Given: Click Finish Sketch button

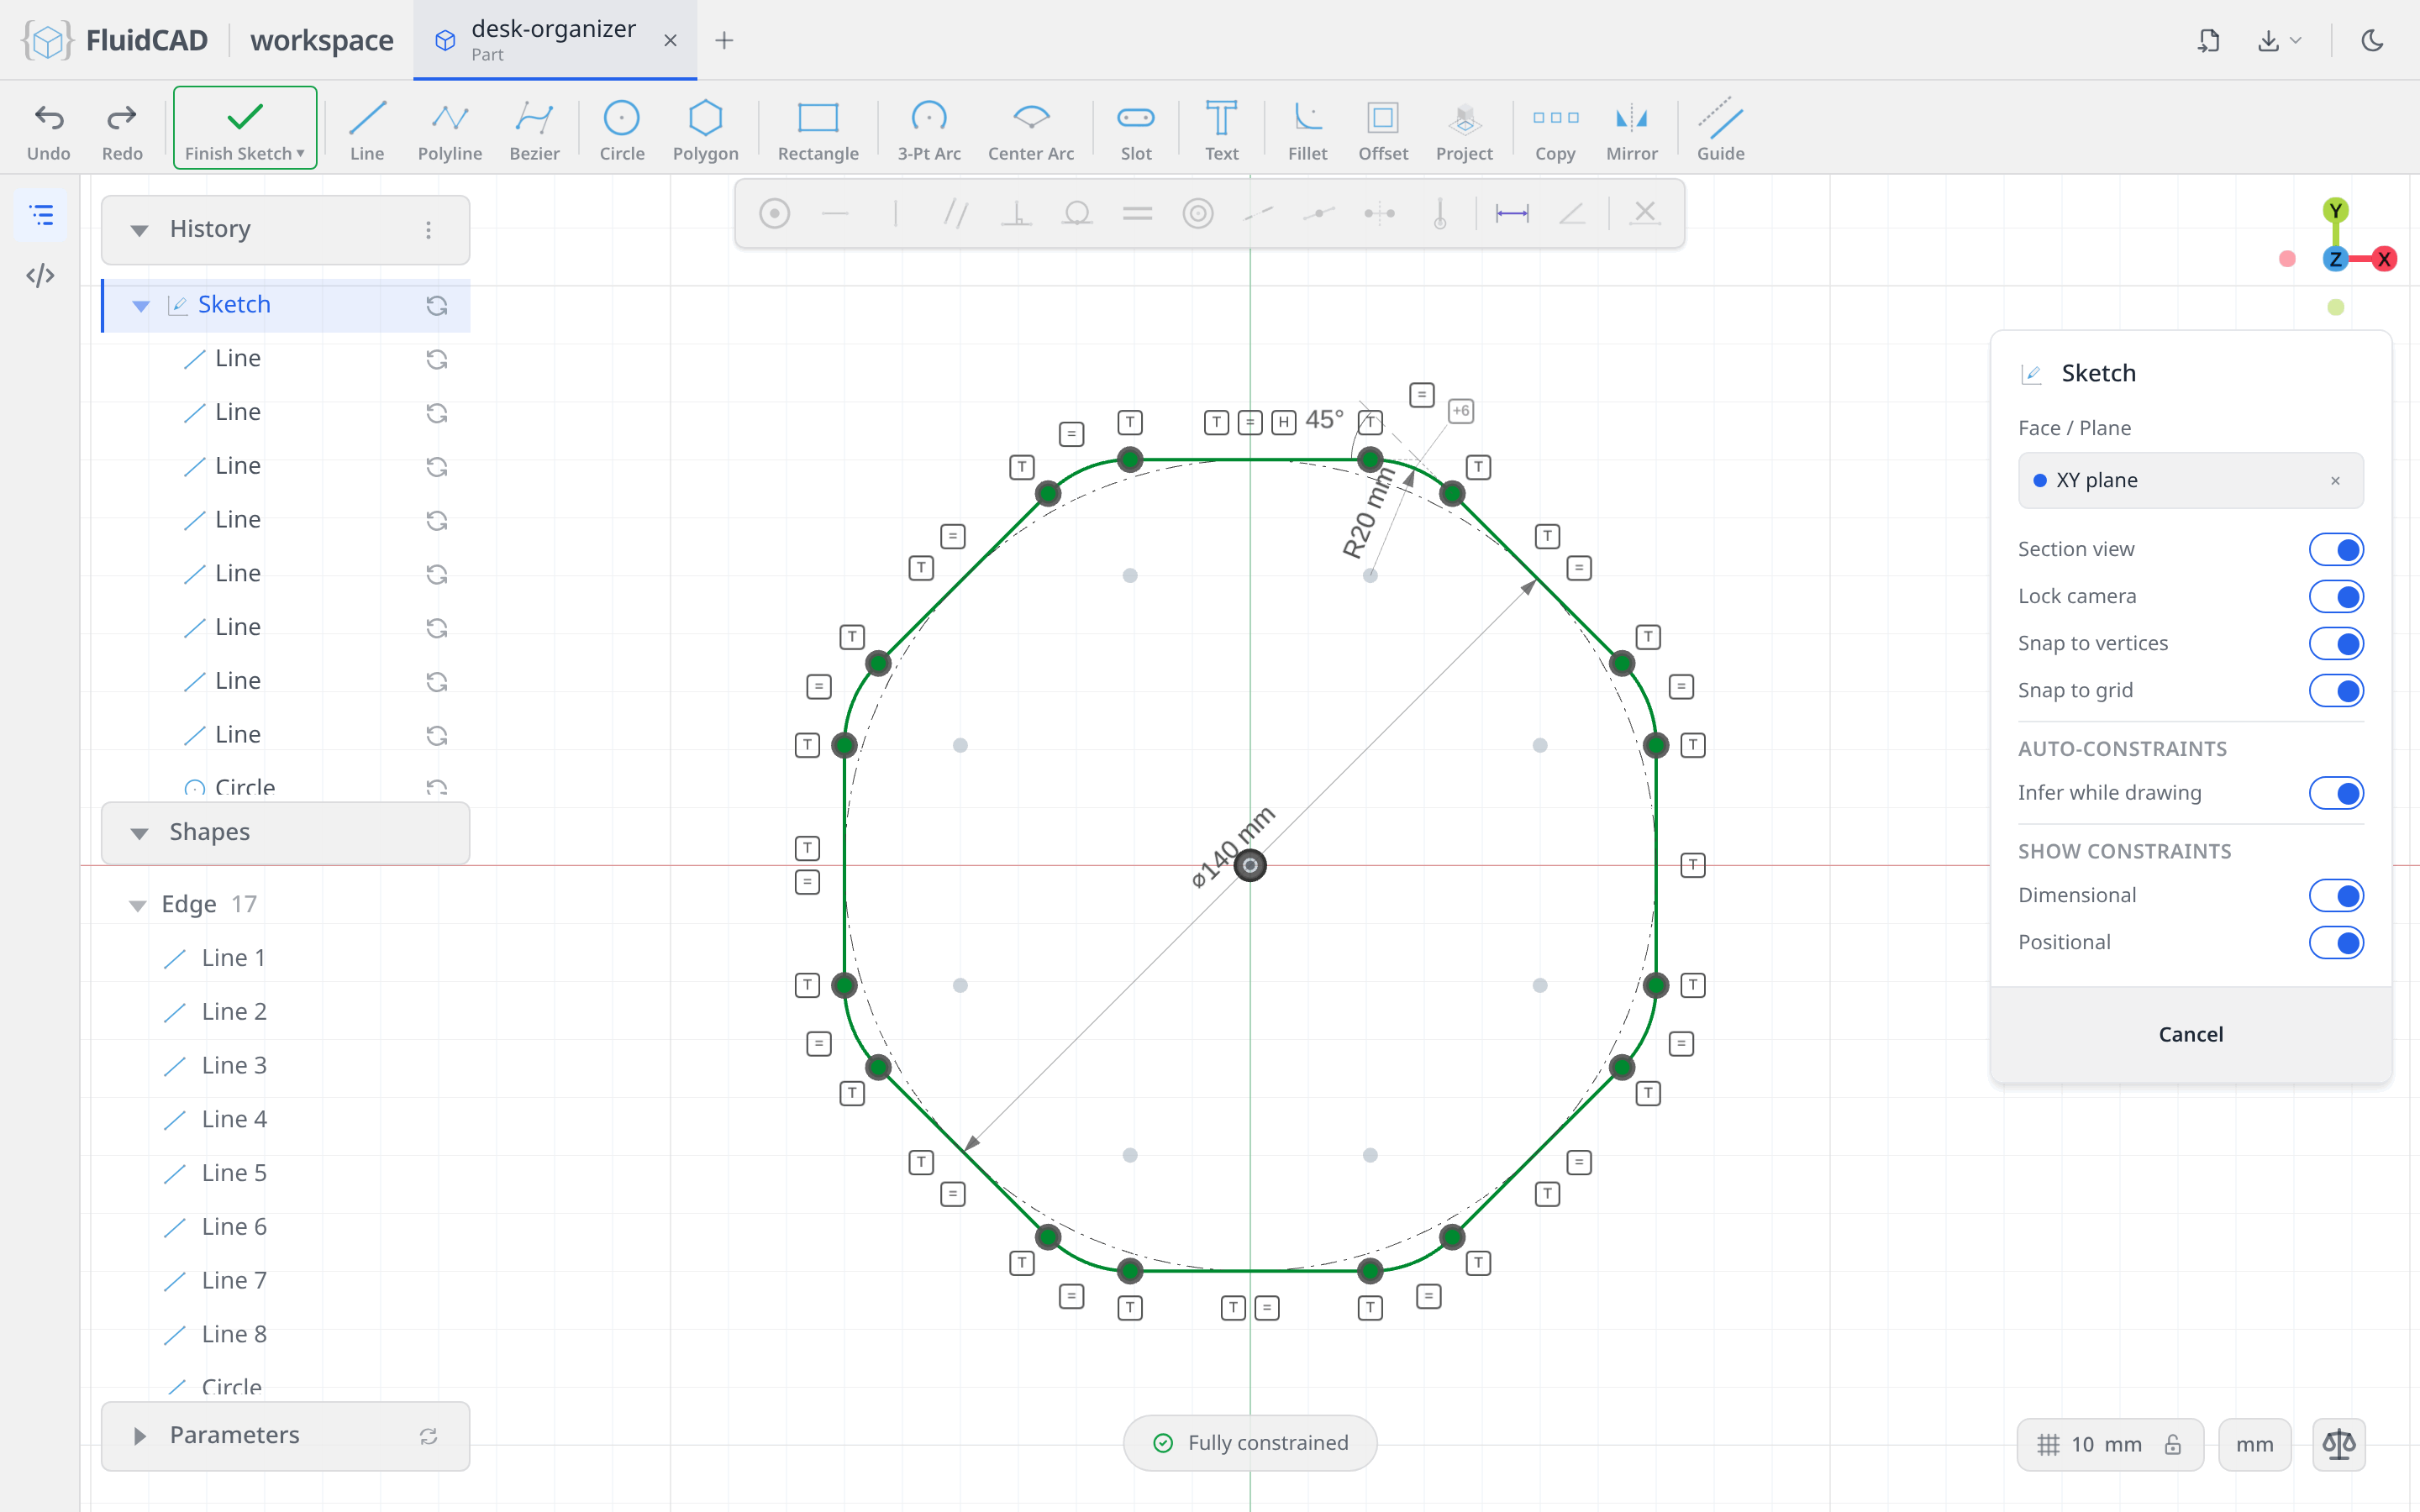Looking at the screenshot, I should (x=245, y=128).
